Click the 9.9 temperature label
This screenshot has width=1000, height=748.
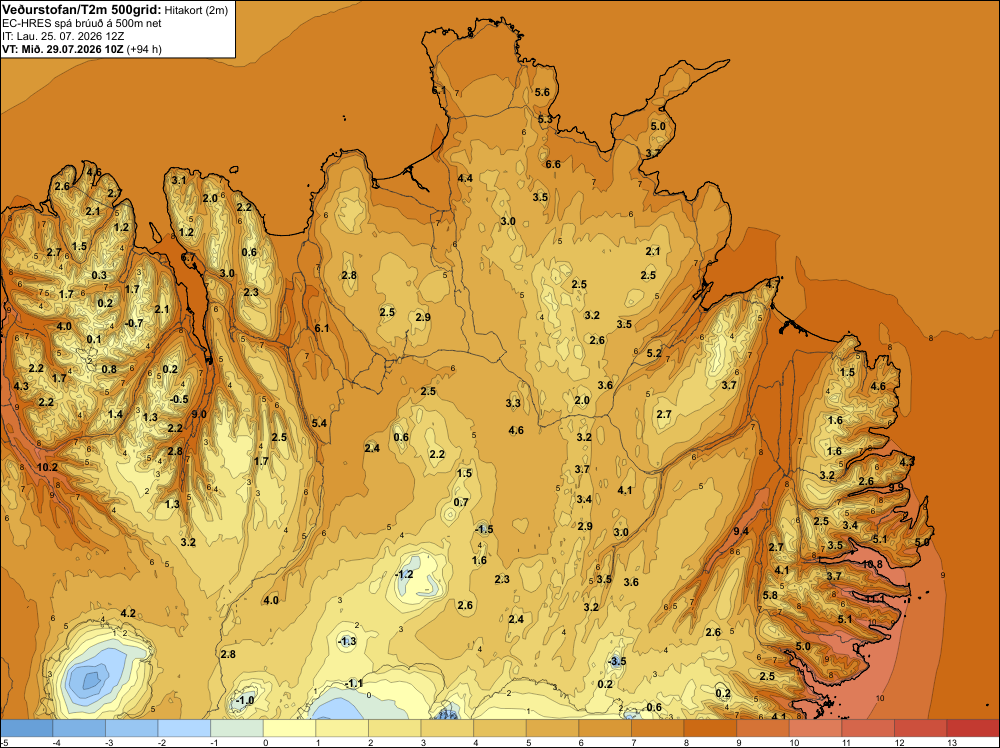896,487
